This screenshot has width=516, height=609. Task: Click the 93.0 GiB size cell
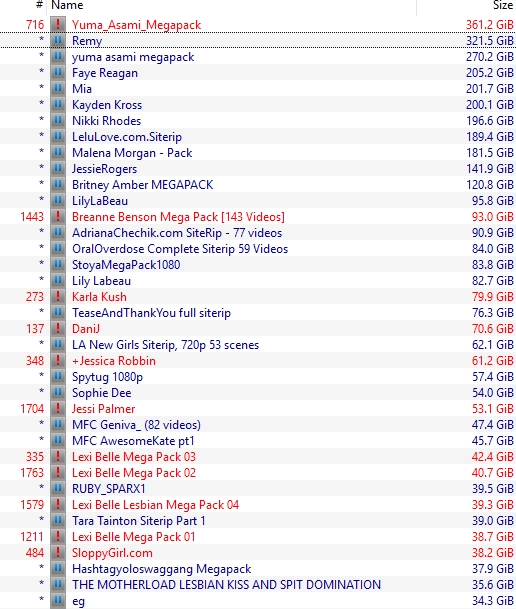pos(493,217)
